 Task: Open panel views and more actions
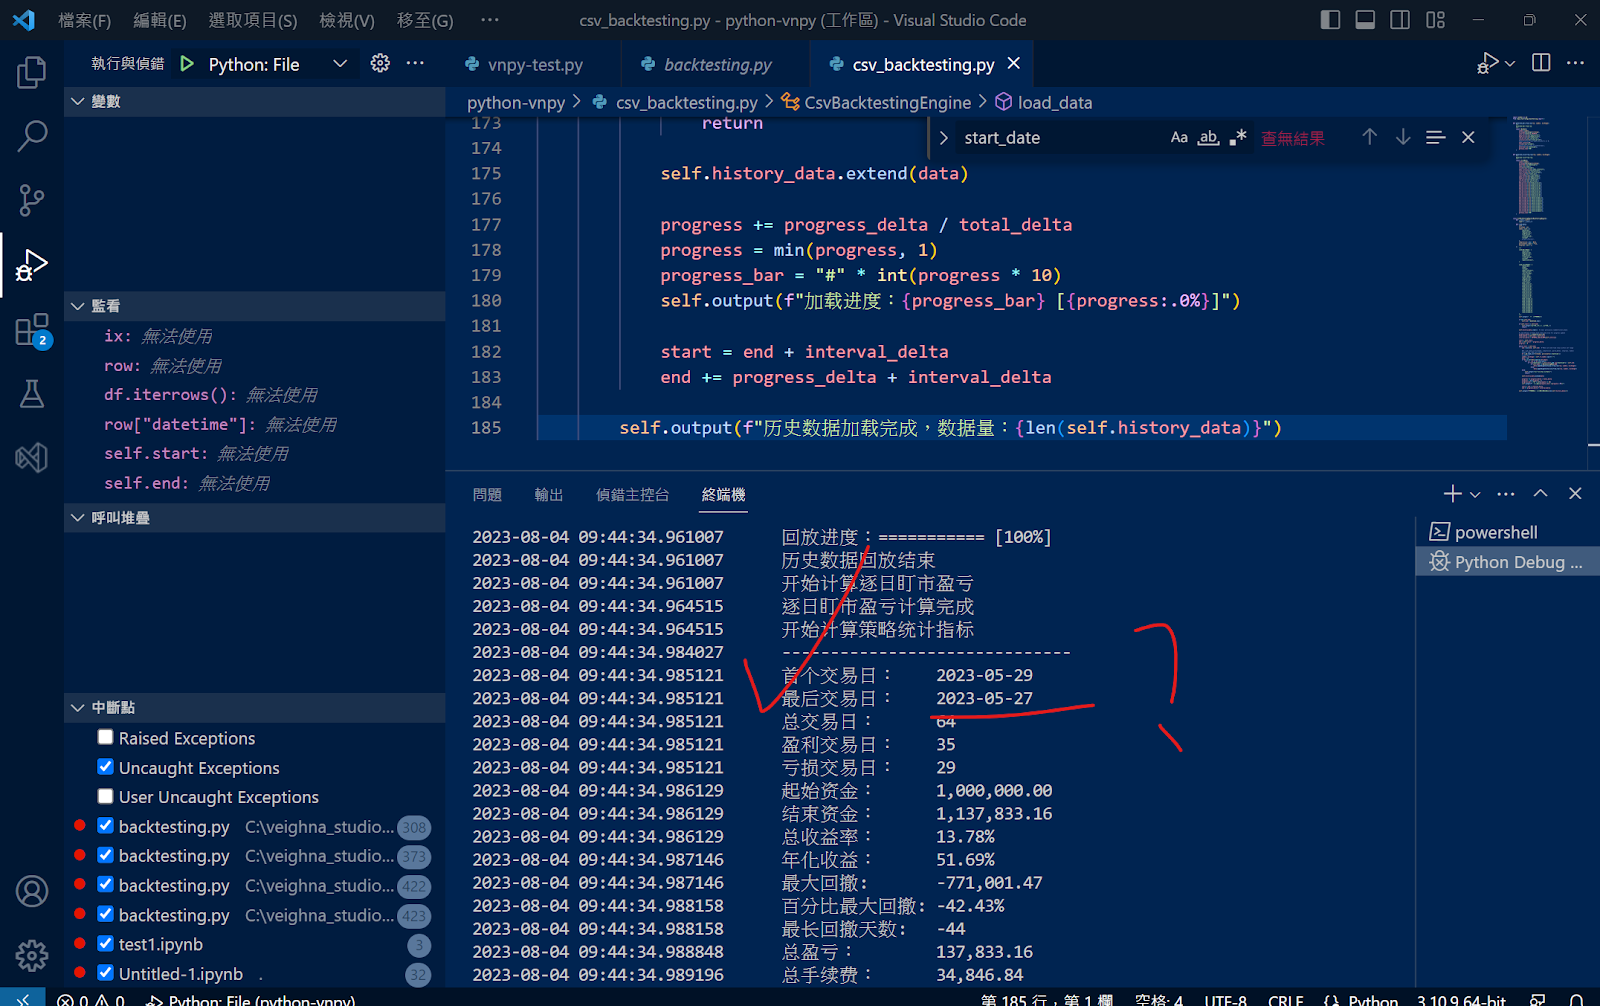click(x=1506, y=493)
